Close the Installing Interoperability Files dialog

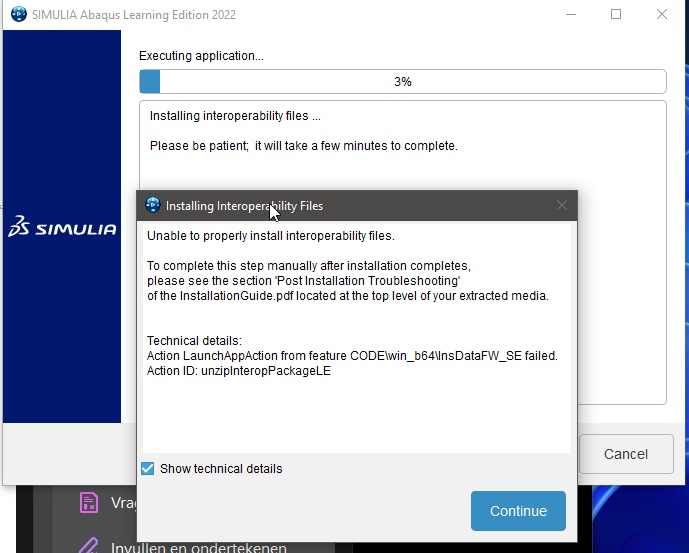(x=562, y=205)
